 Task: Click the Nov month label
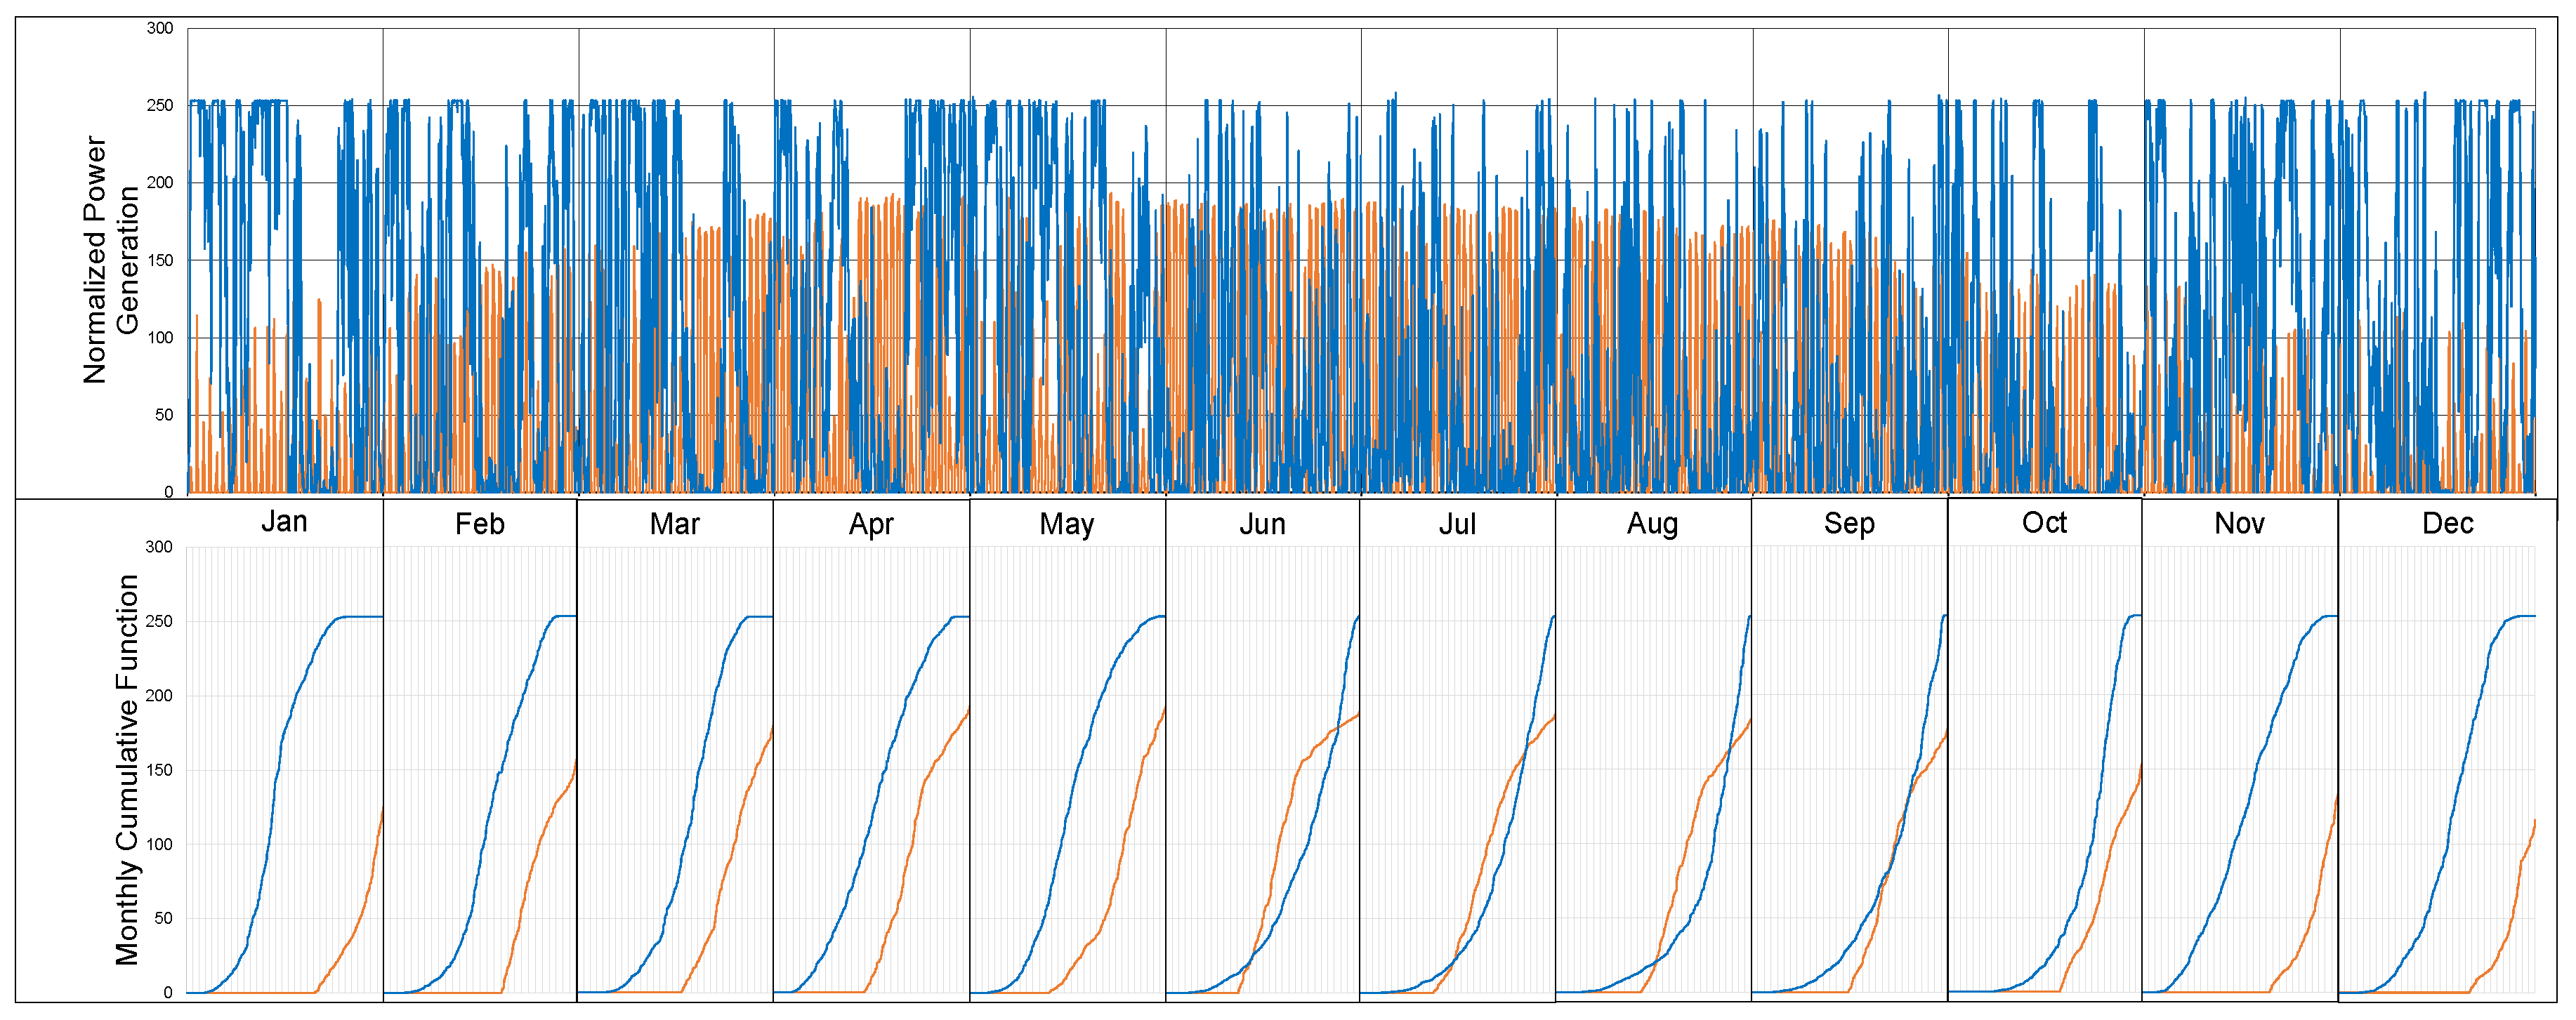[x=2239, y=524]
